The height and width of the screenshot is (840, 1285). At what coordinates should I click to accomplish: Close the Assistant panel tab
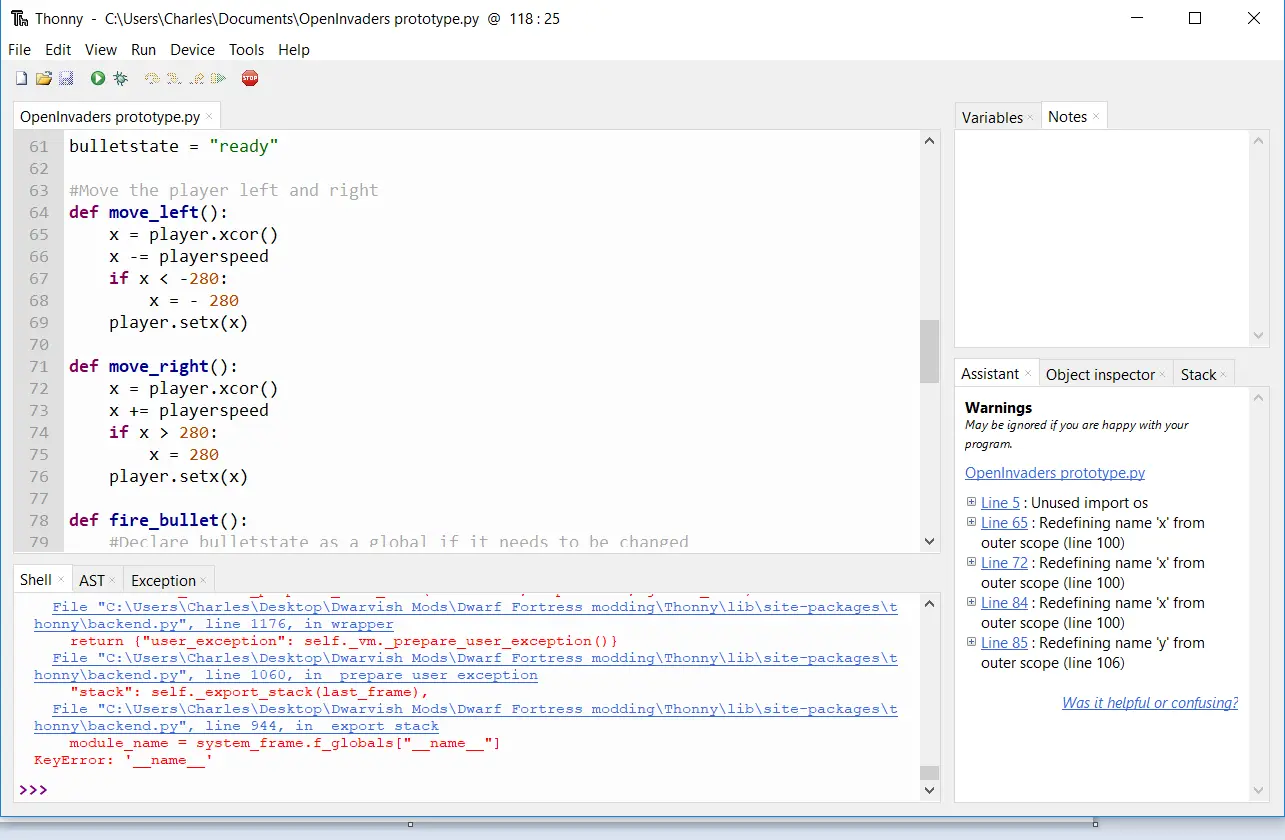[1027, 374]
